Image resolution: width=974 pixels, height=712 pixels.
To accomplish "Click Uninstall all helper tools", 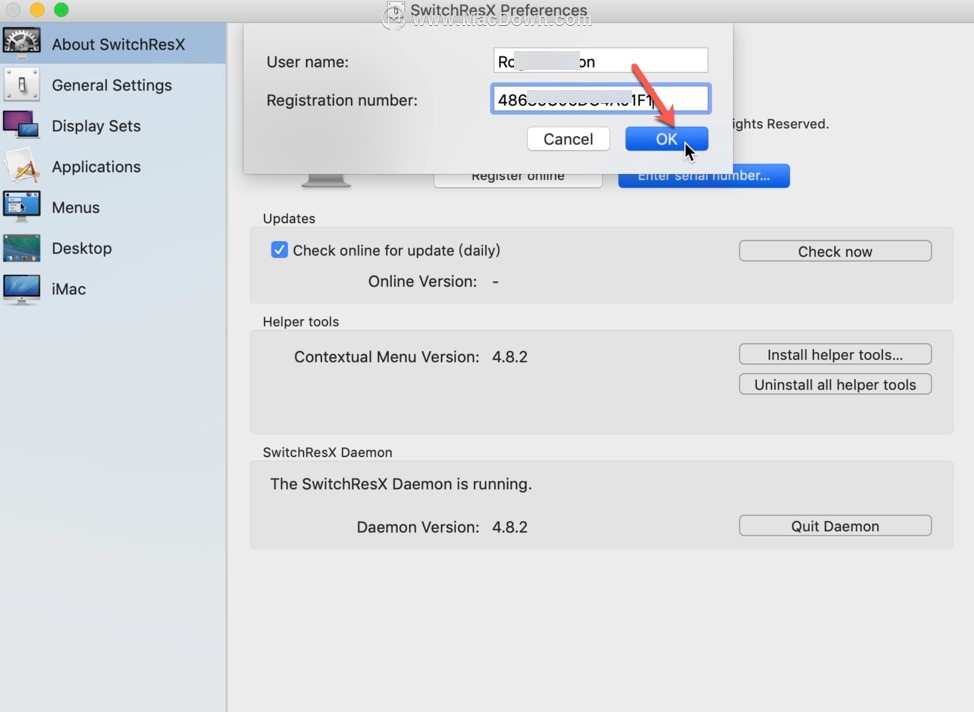I will pyautogui.click(x=835, y=384).
